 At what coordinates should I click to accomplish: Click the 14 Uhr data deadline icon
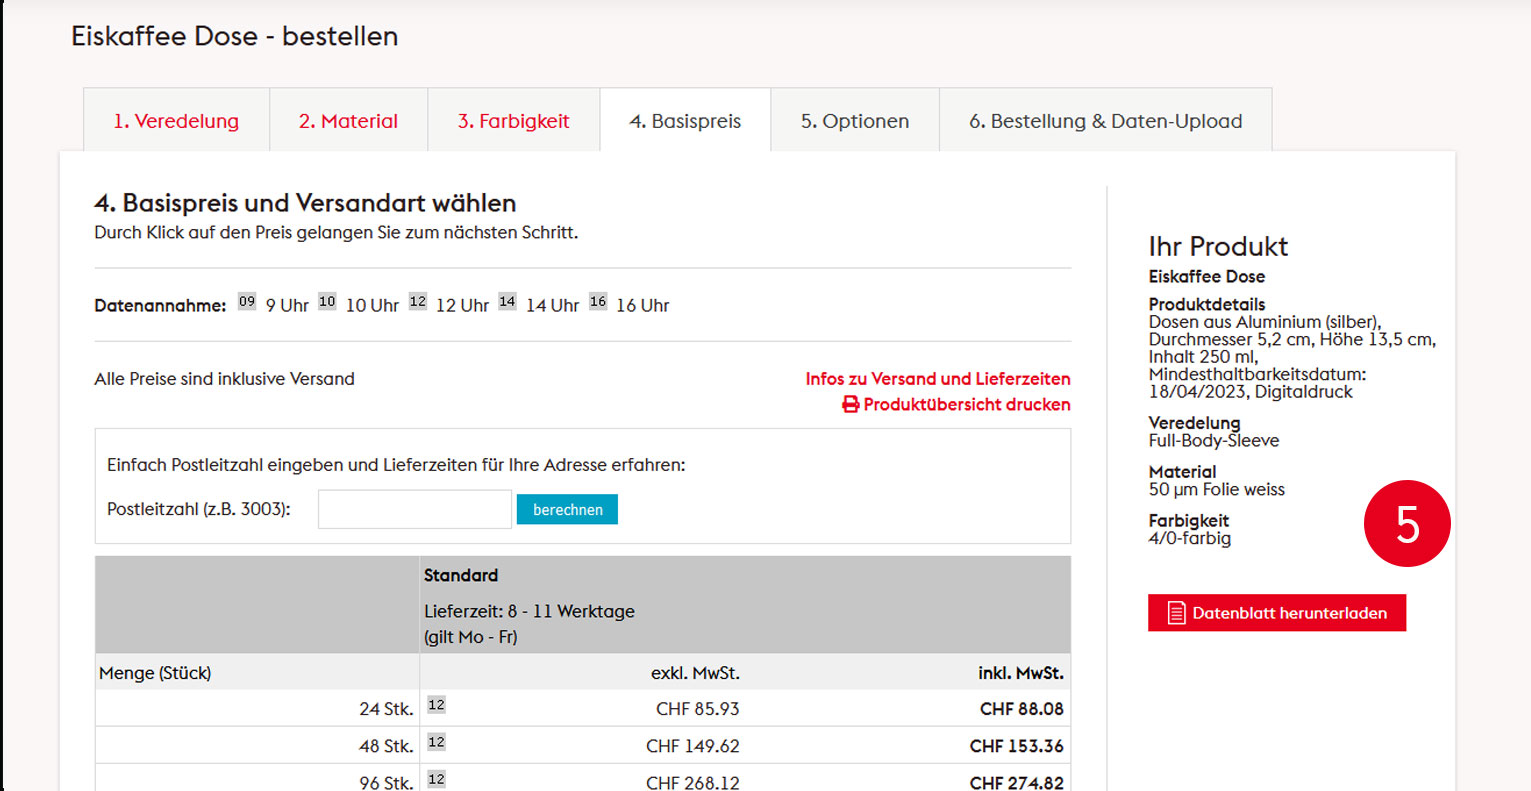pos(507,302)
